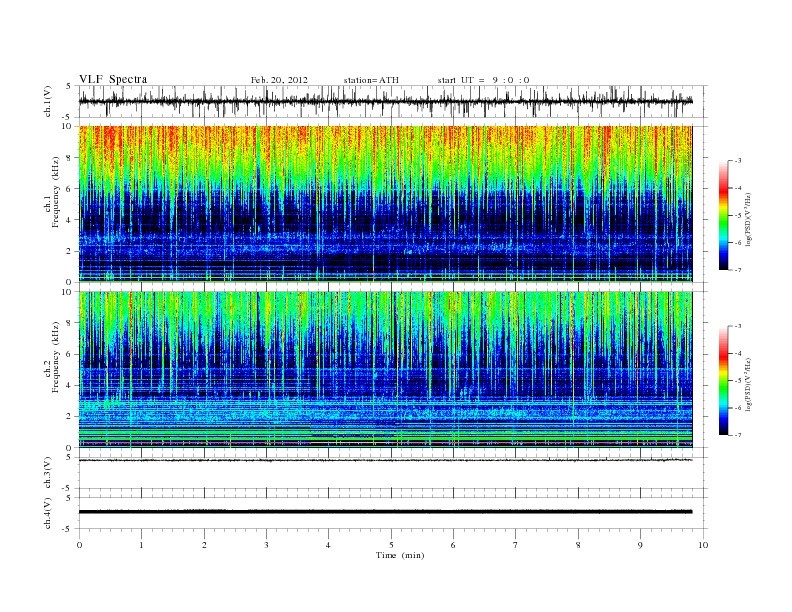The height and width of the screenshot is (612, 792).
Task: Click the 'ch.1(V)' waveform axis label
Action: coord(48,101)
